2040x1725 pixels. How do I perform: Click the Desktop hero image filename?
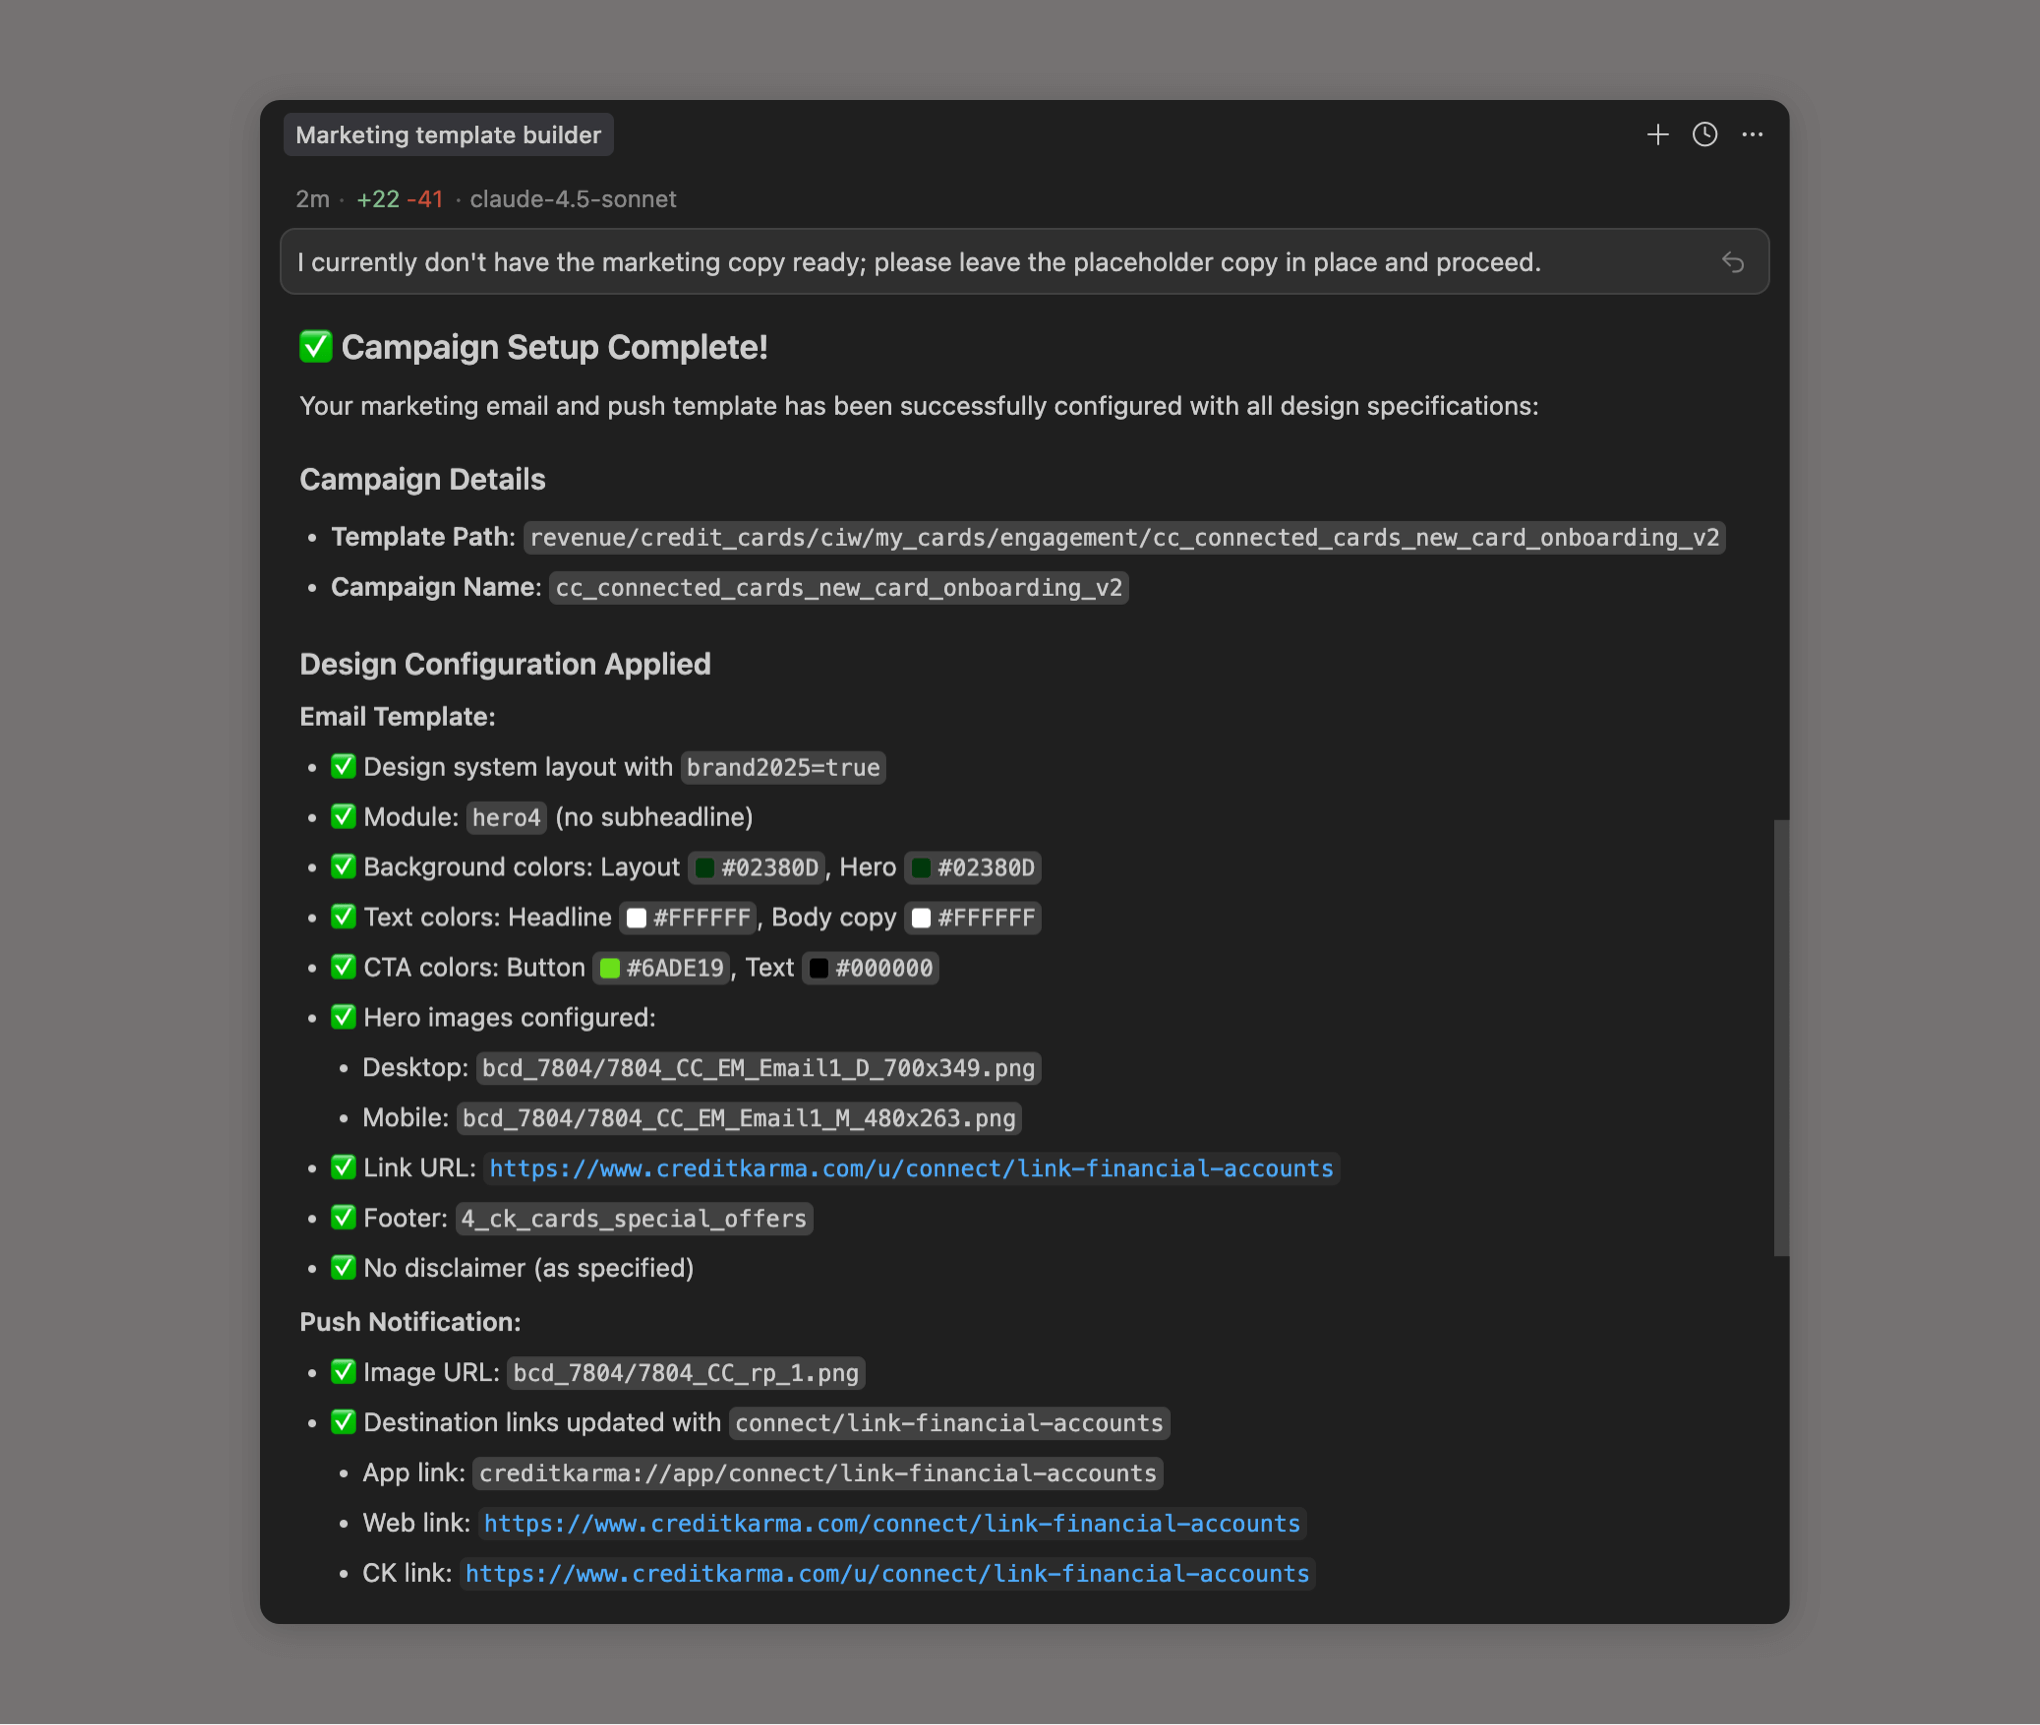click(x=758, y=1068)
